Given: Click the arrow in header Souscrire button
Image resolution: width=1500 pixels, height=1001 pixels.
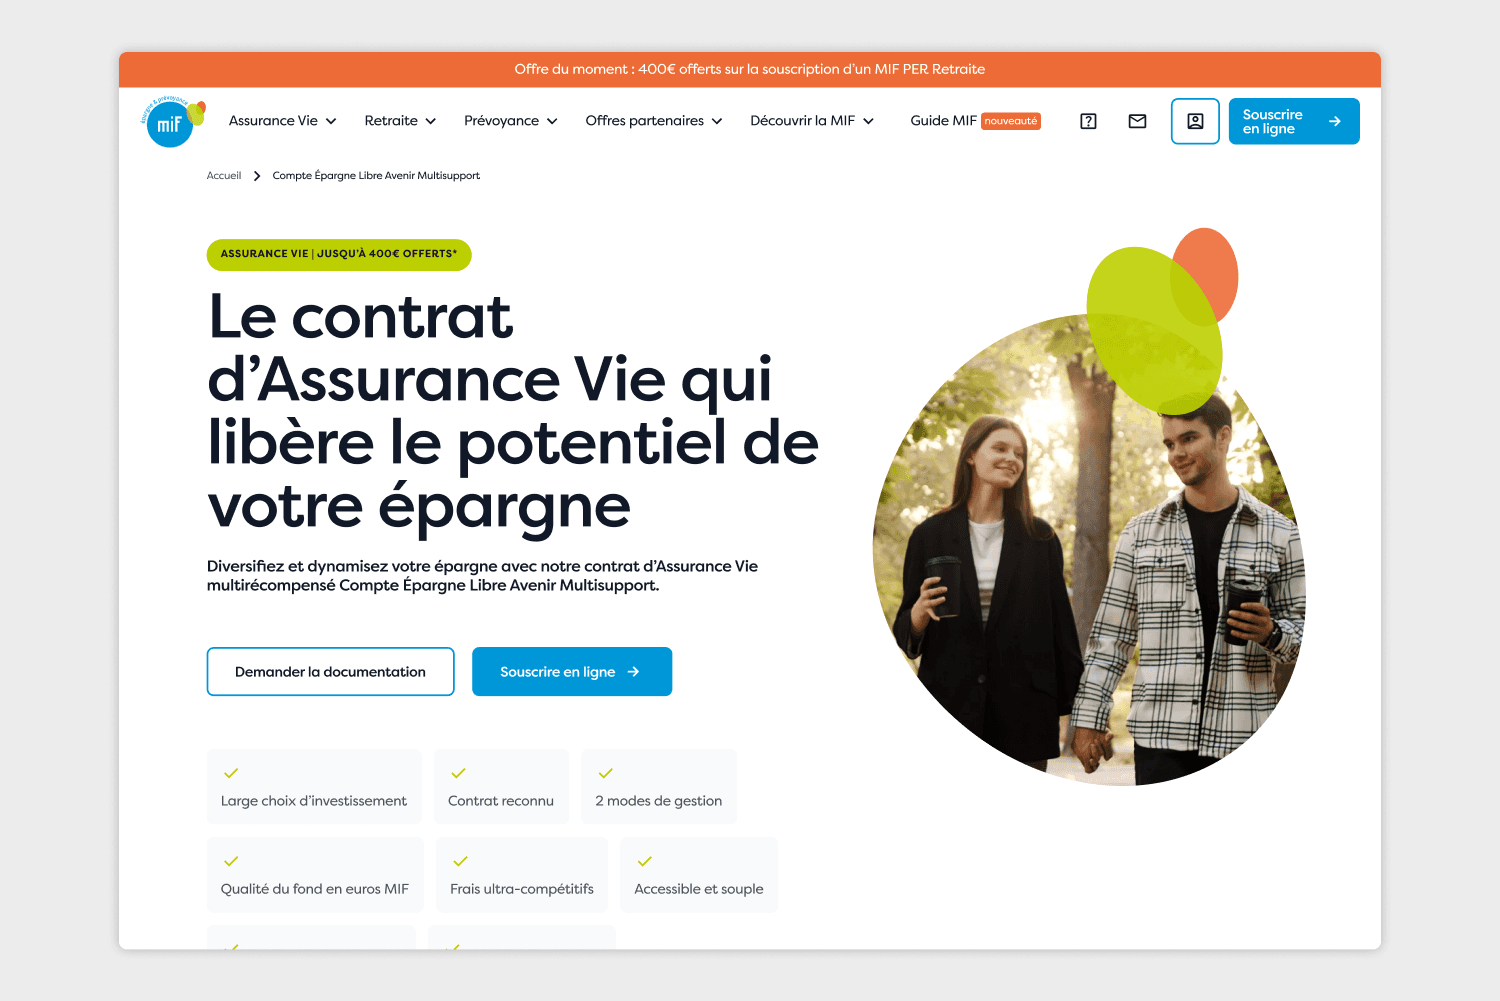Looking at the screenshot, I should pyautogui.click(x=1335, y=121).
